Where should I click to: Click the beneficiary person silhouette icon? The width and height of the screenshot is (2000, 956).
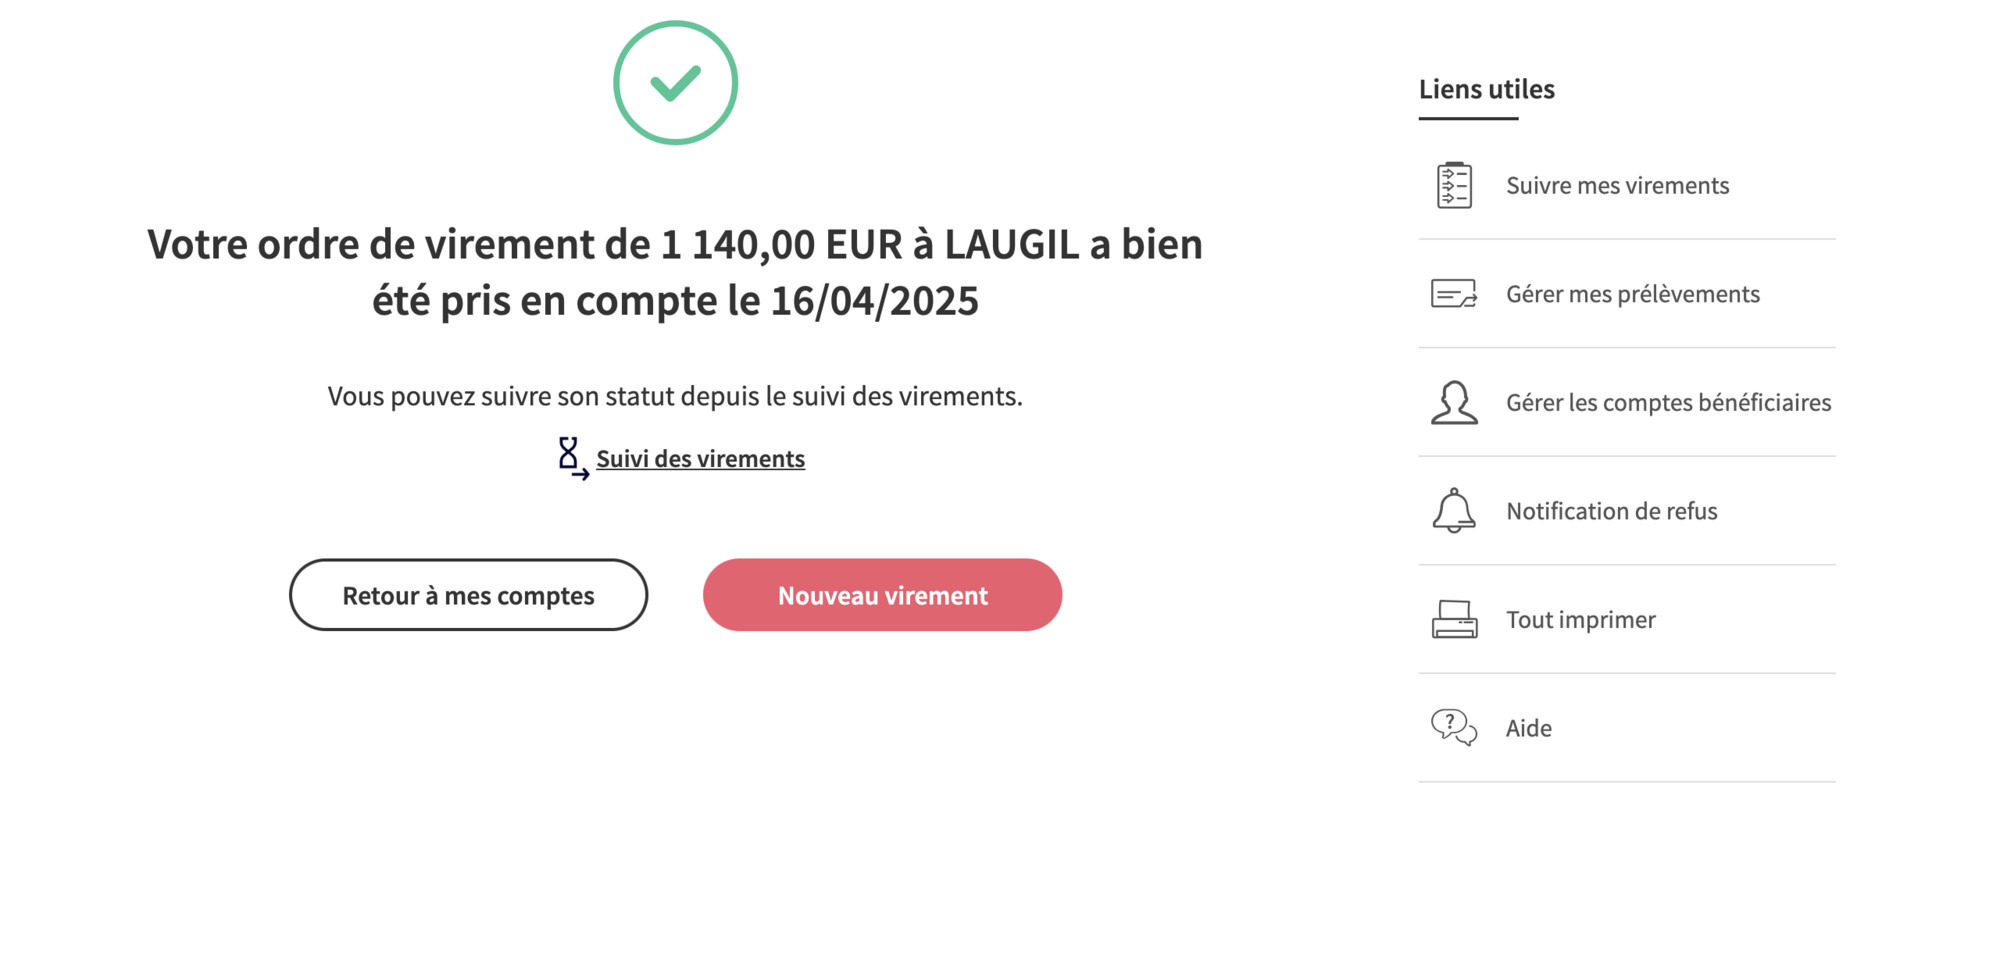click(1454, 403)
